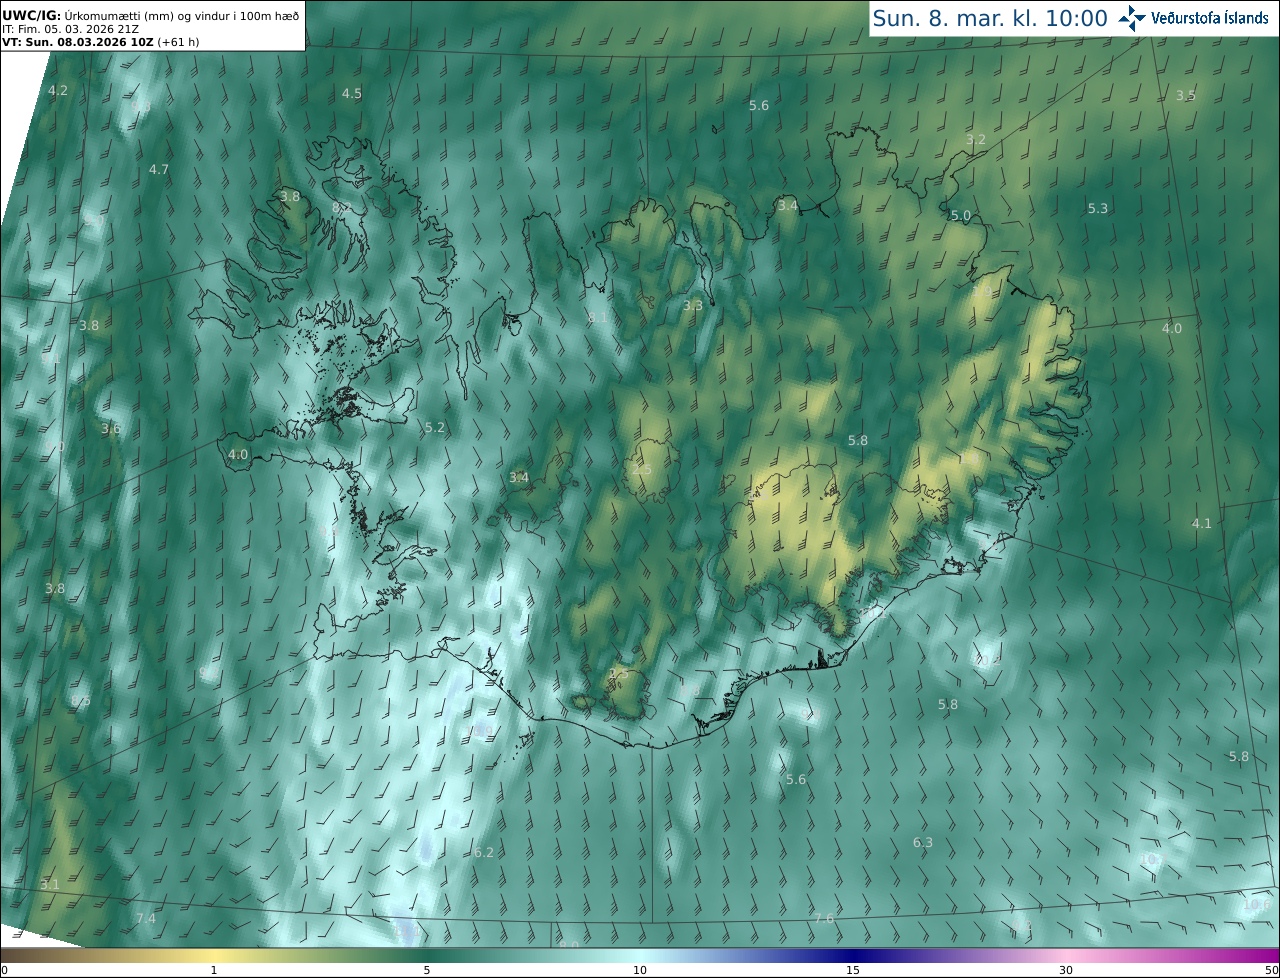The image size is (1280, 978).
Task: Click the Veðurstofa Íslands logo
Action: pyautogui.click(x=1193, y=18)
